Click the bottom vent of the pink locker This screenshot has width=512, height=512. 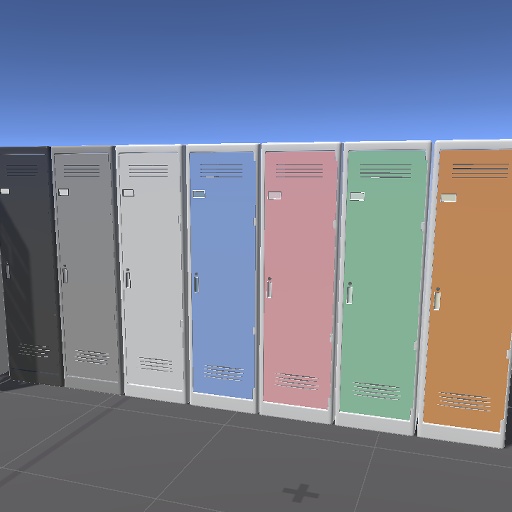(297, 381)
